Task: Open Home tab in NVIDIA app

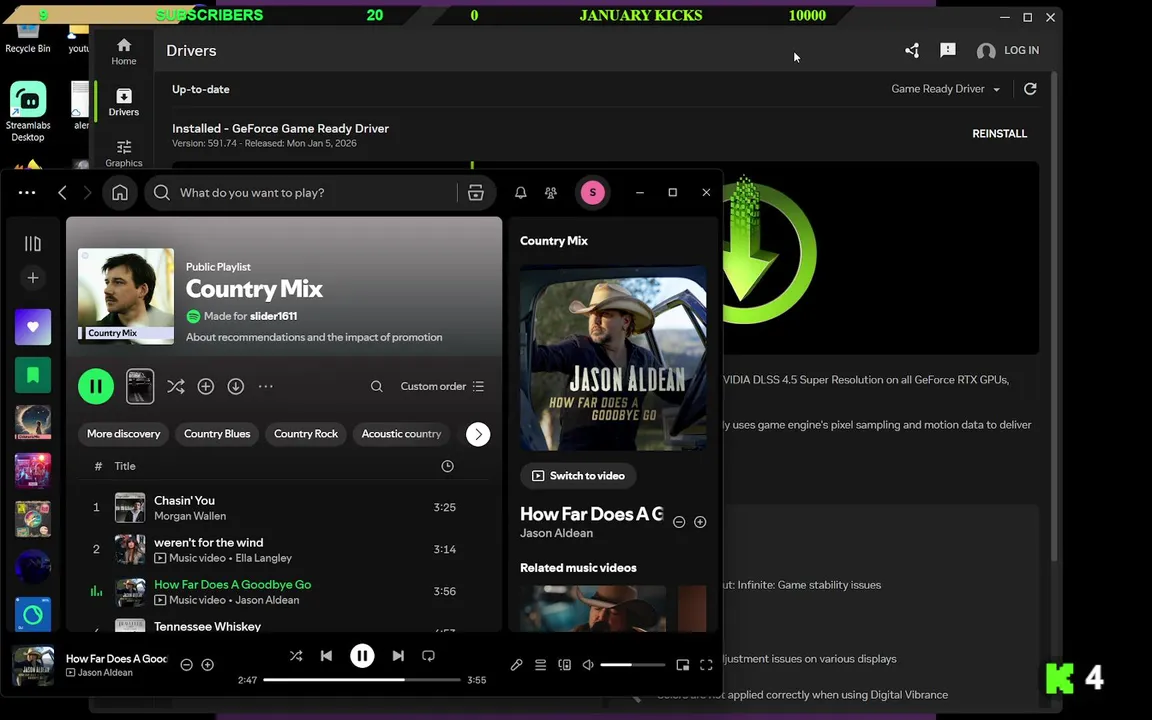Action: pyautogui.click(x=123, y=51)
